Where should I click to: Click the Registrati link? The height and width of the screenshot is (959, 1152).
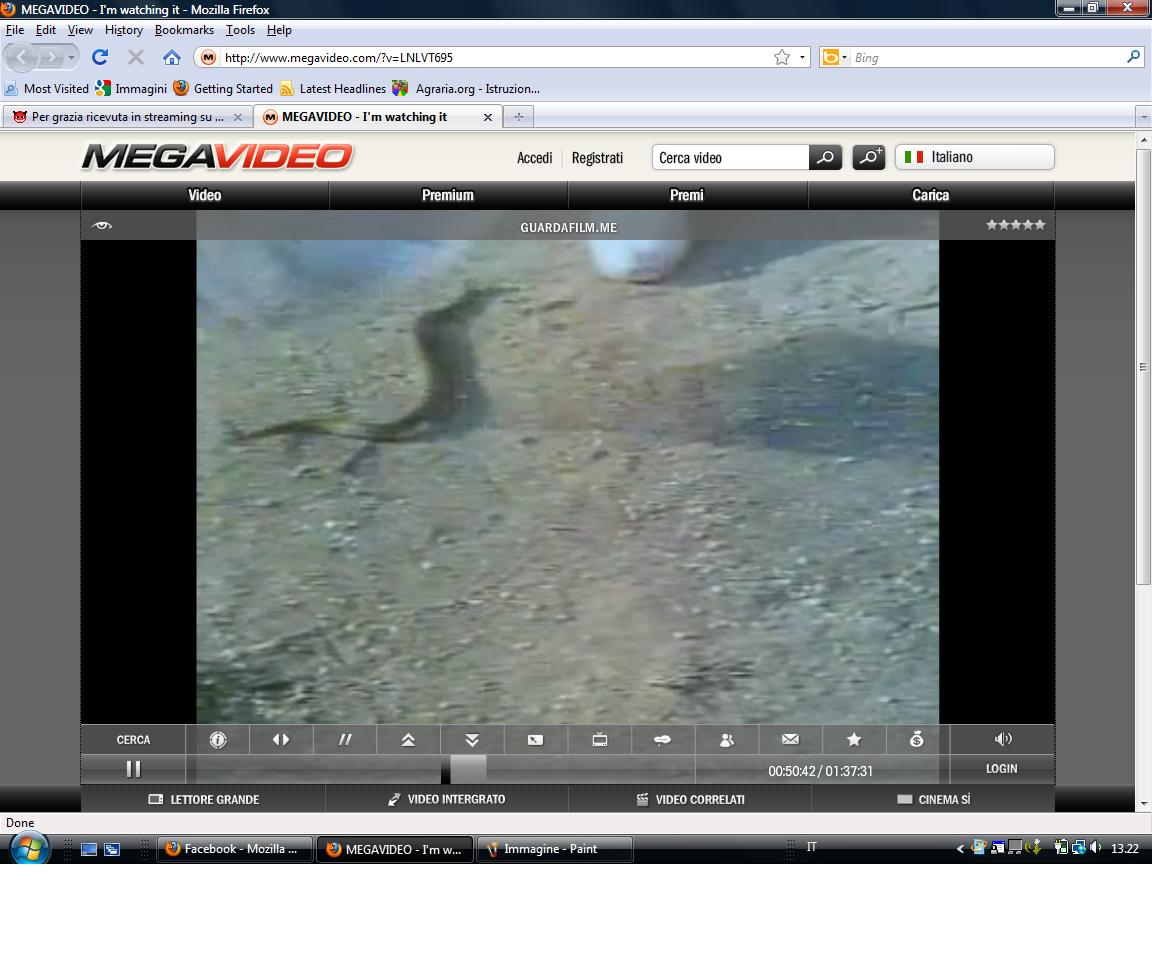click(x=597, y=158)
